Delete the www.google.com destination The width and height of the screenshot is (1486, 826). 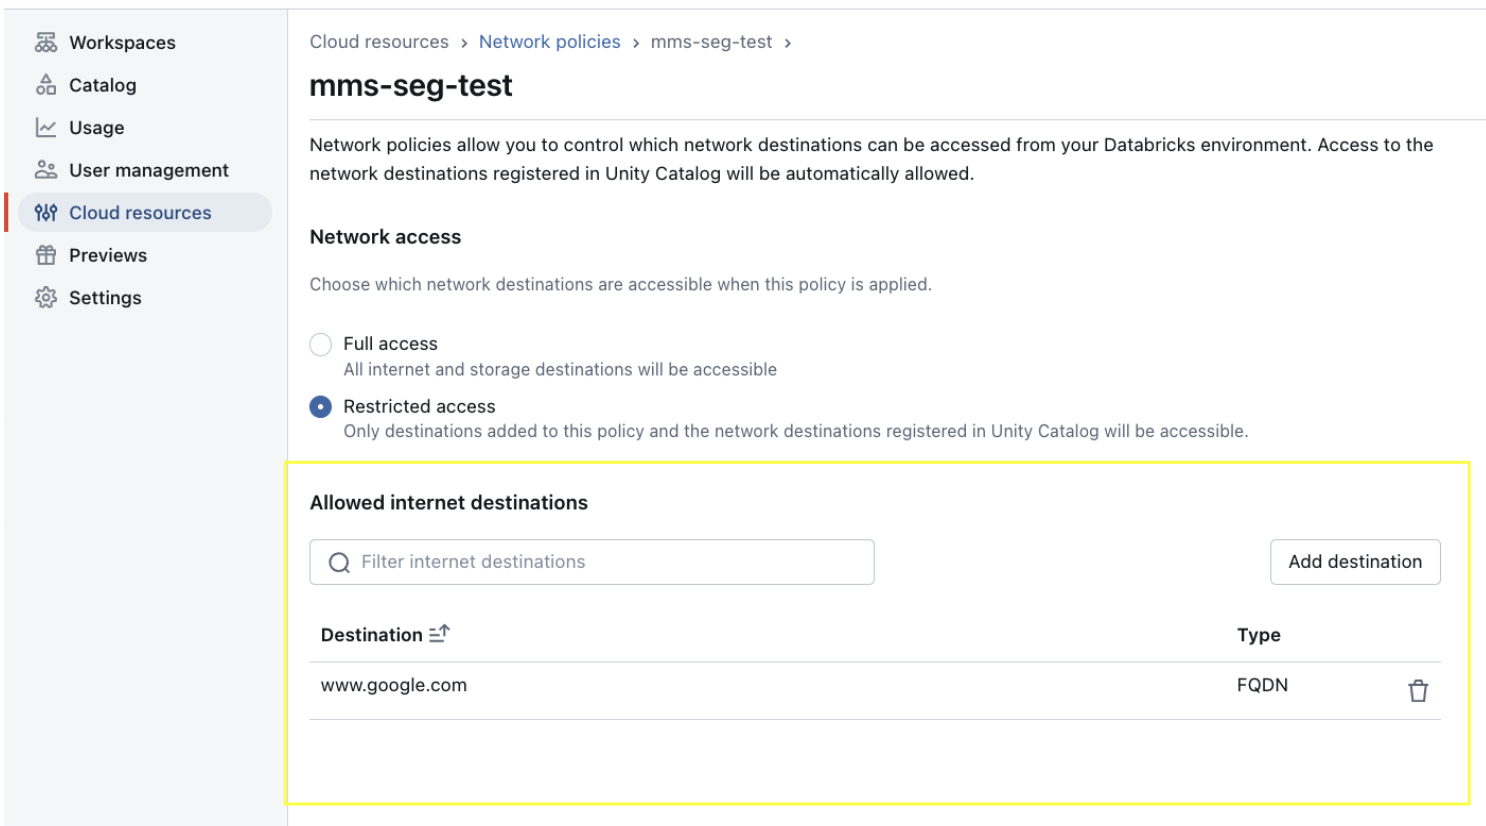[1418, 691]
